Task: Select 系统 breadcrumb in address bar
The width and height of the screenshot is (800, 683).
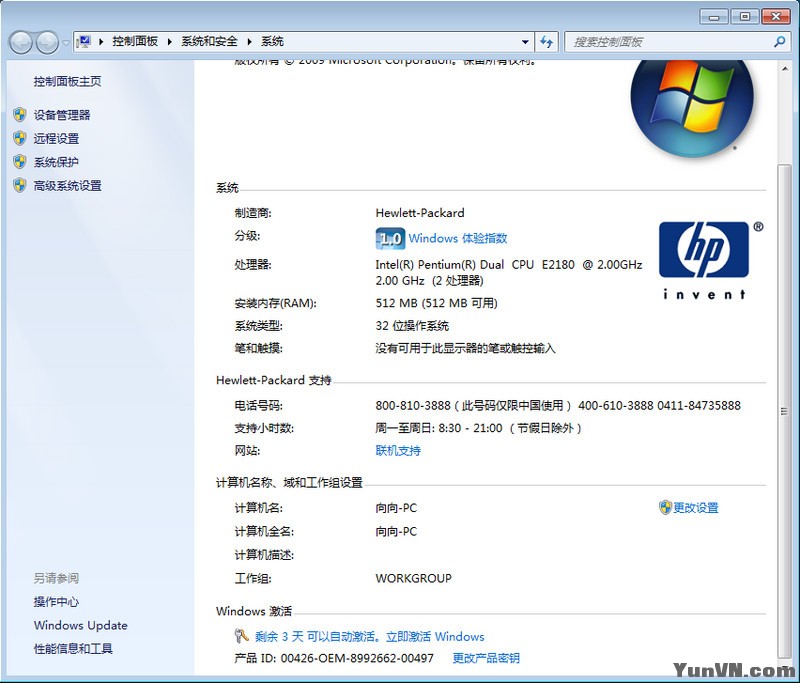Action: (272, 41)
